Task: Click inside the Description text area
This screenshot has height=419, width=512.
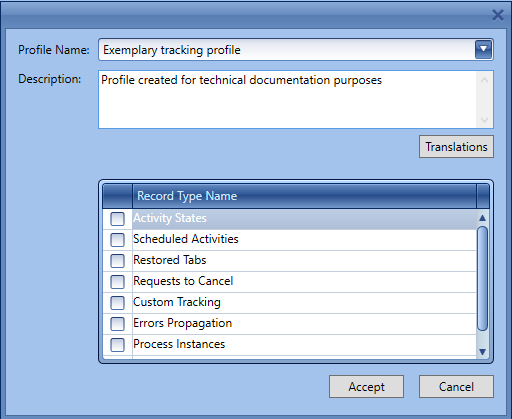Action: pos(288,99)
